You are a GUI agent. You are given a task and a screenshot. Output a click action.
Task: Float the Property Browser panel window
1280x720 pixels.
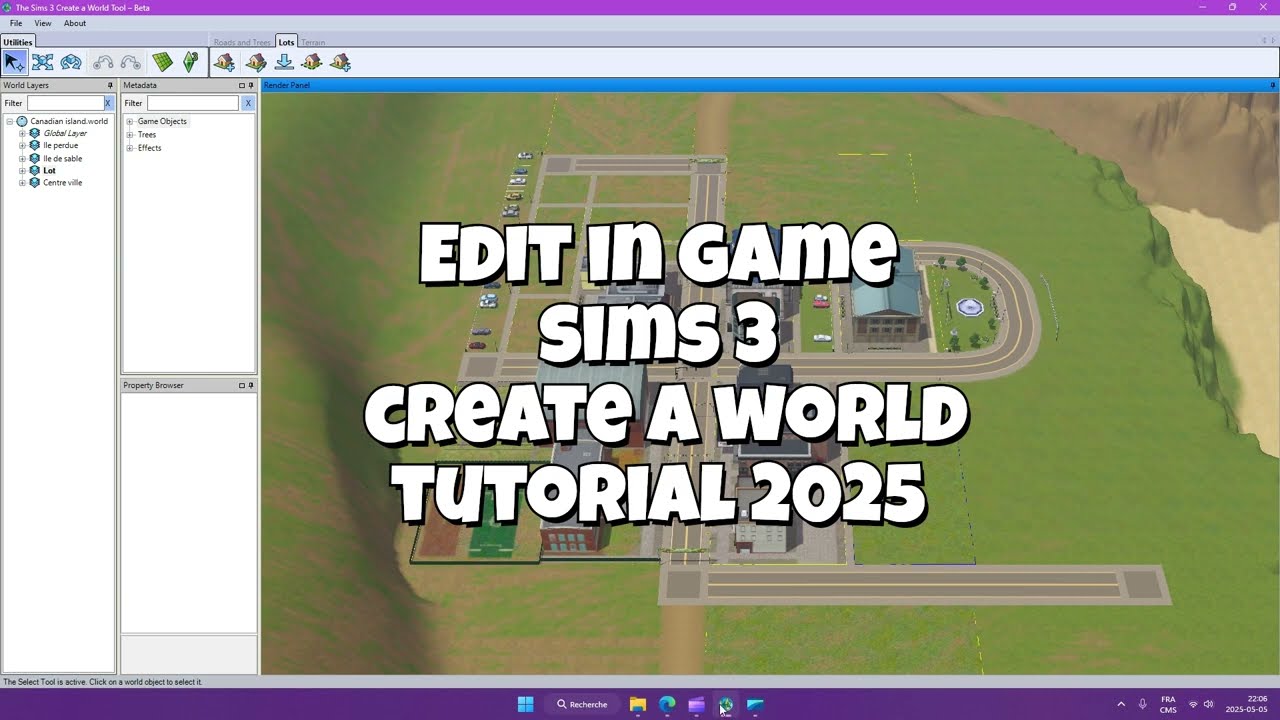[x=241, y=385]
